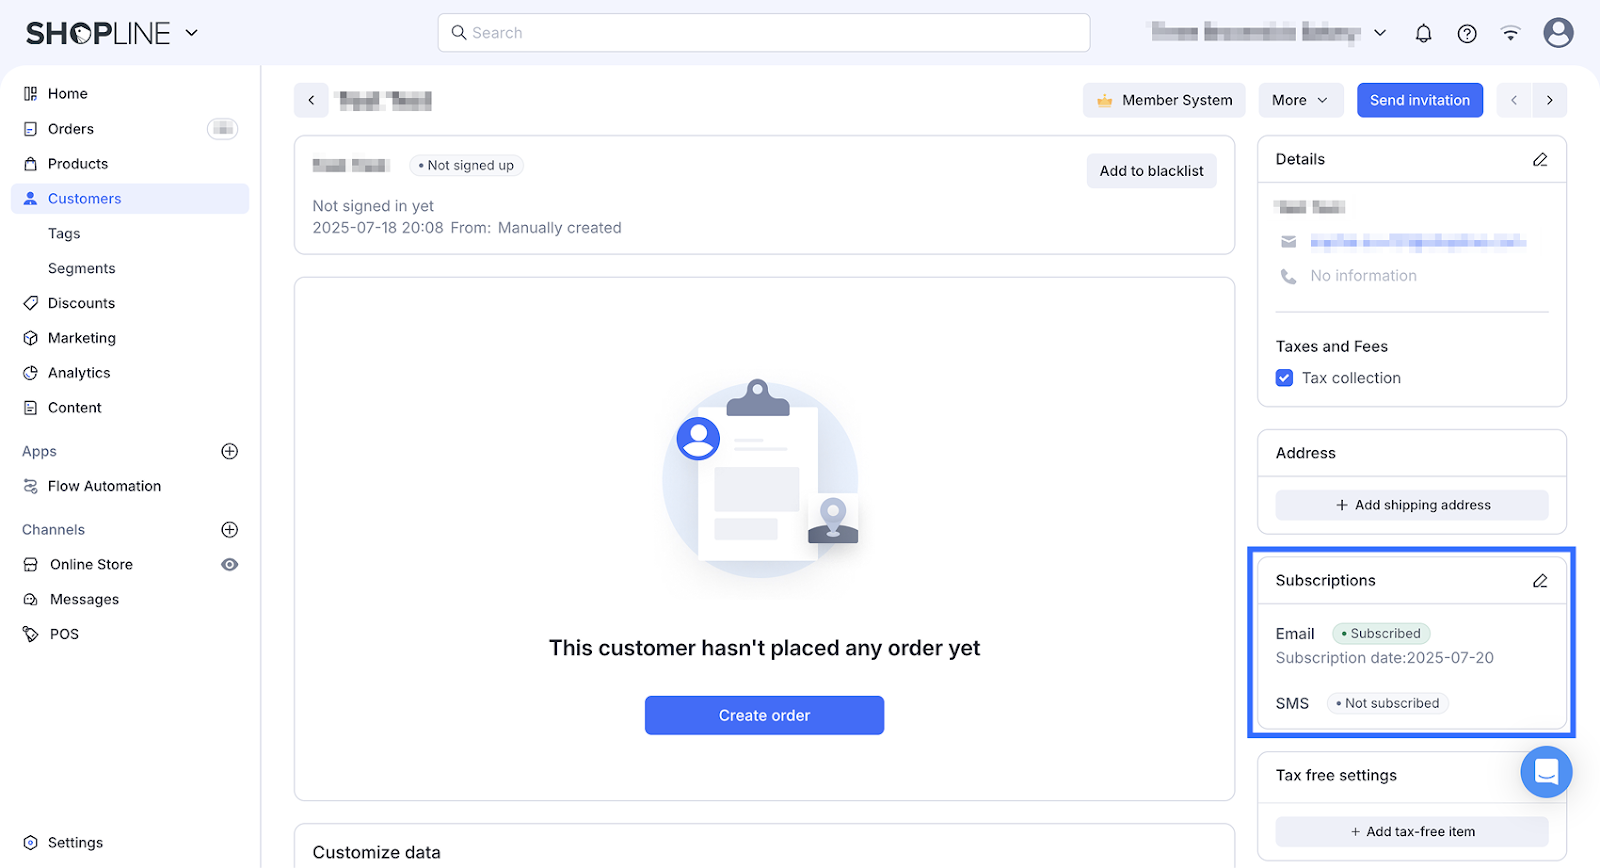
Task: Open the SHOPLINE logo dropdown arrow
Action: pyautogui.click(x=192, y=33)
